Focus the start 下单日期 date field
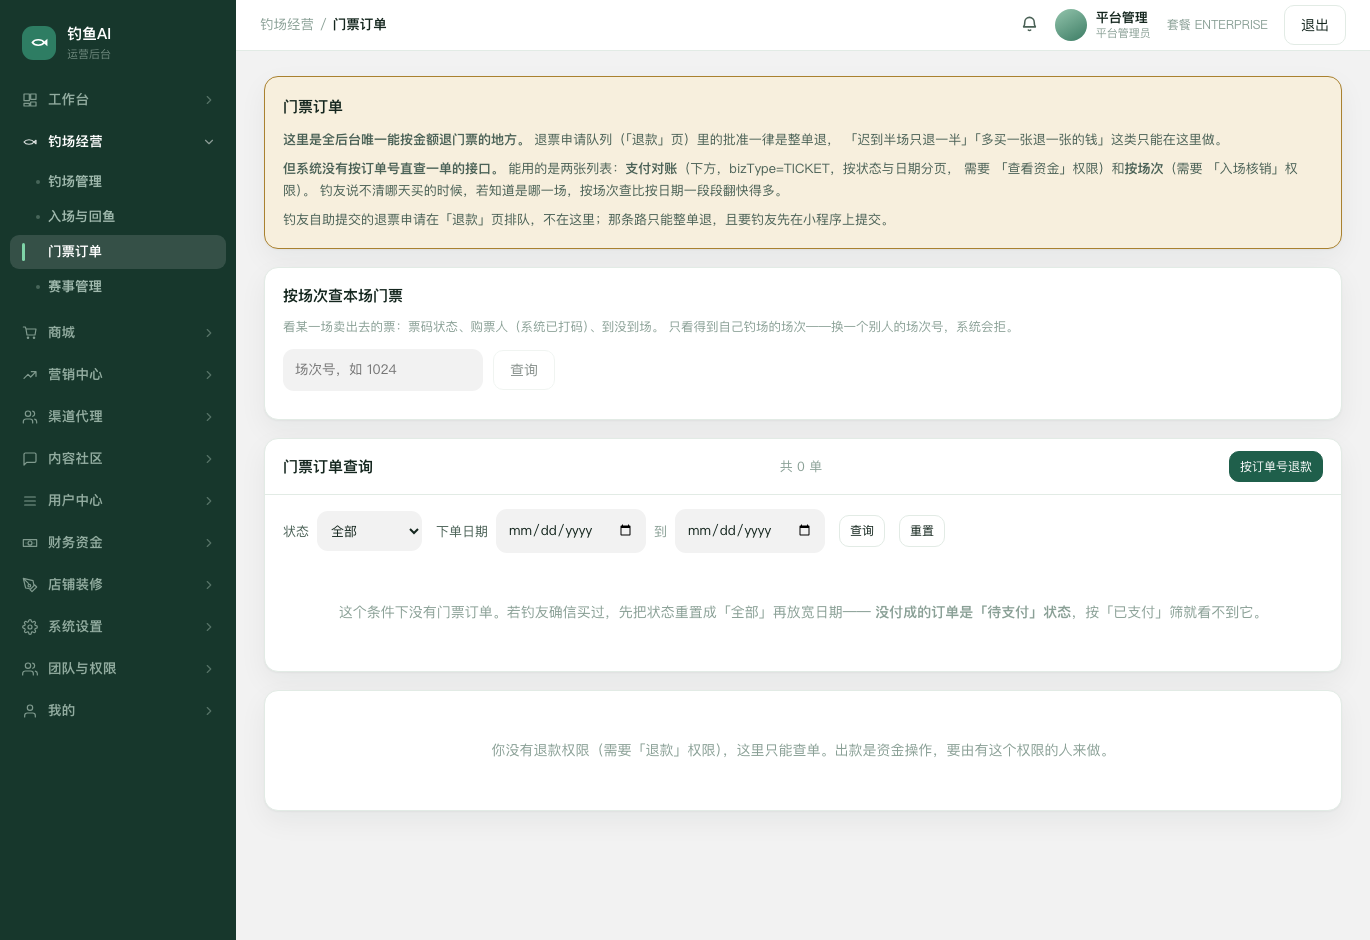 point(571,531)
